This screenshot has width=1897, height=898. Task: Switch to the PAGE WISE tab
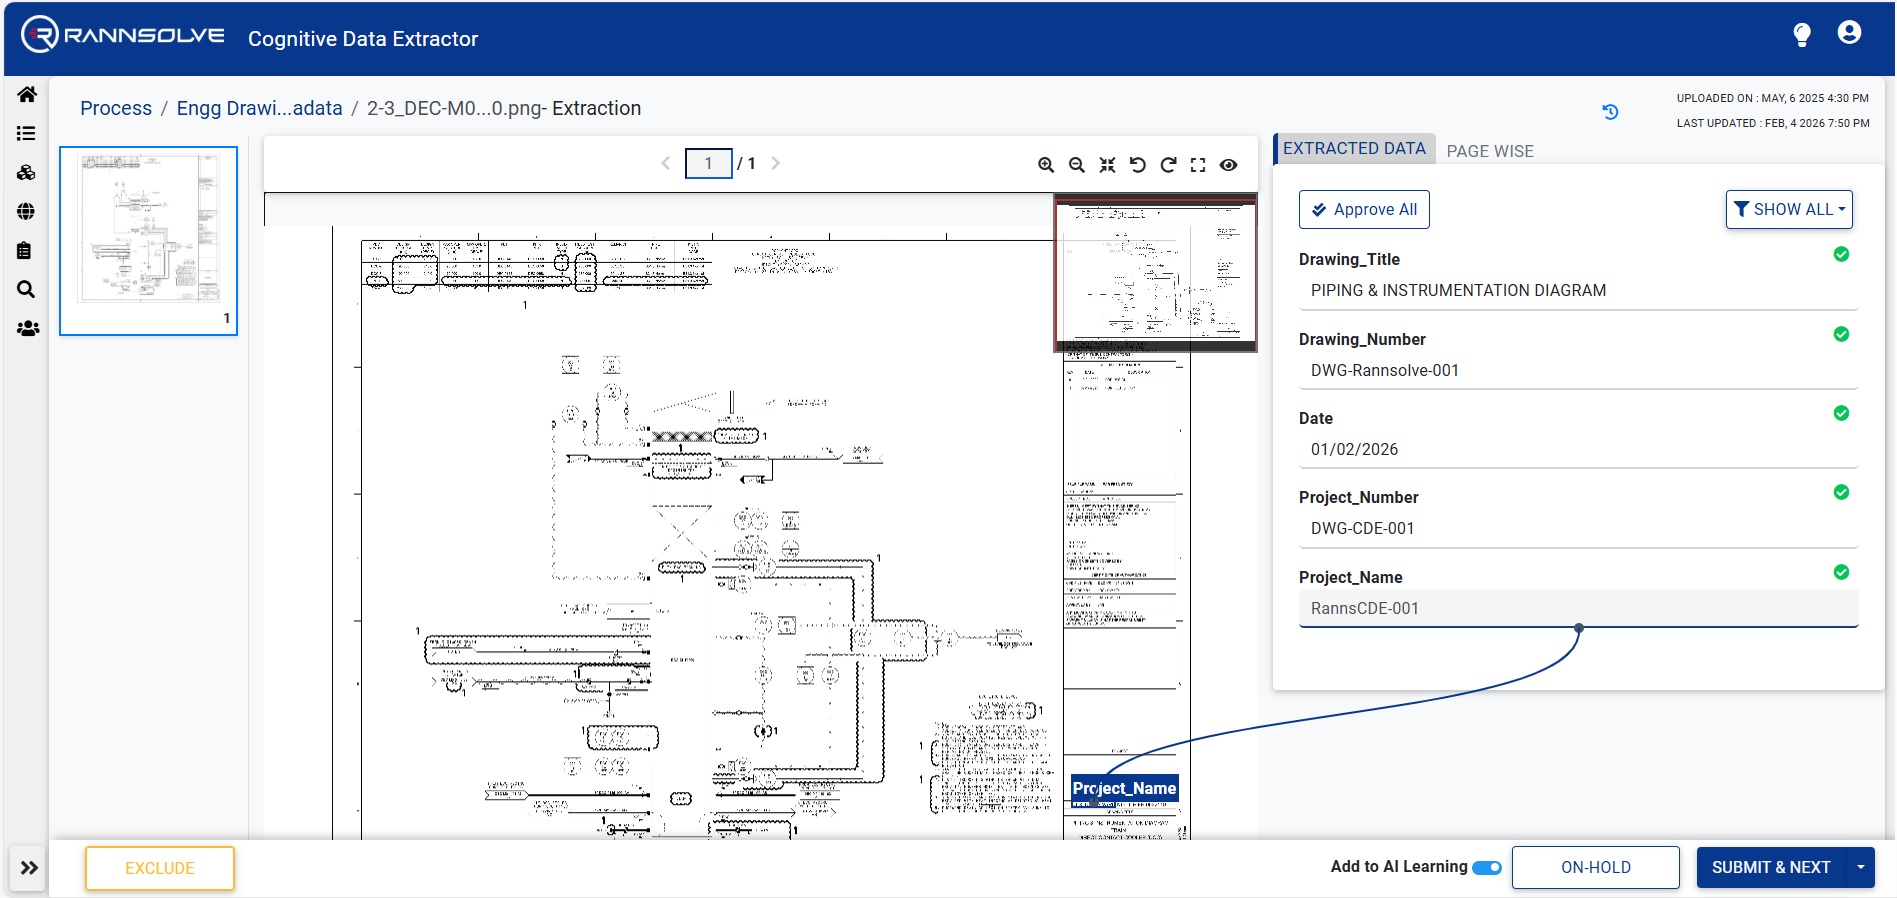[x=1490, y=151]
